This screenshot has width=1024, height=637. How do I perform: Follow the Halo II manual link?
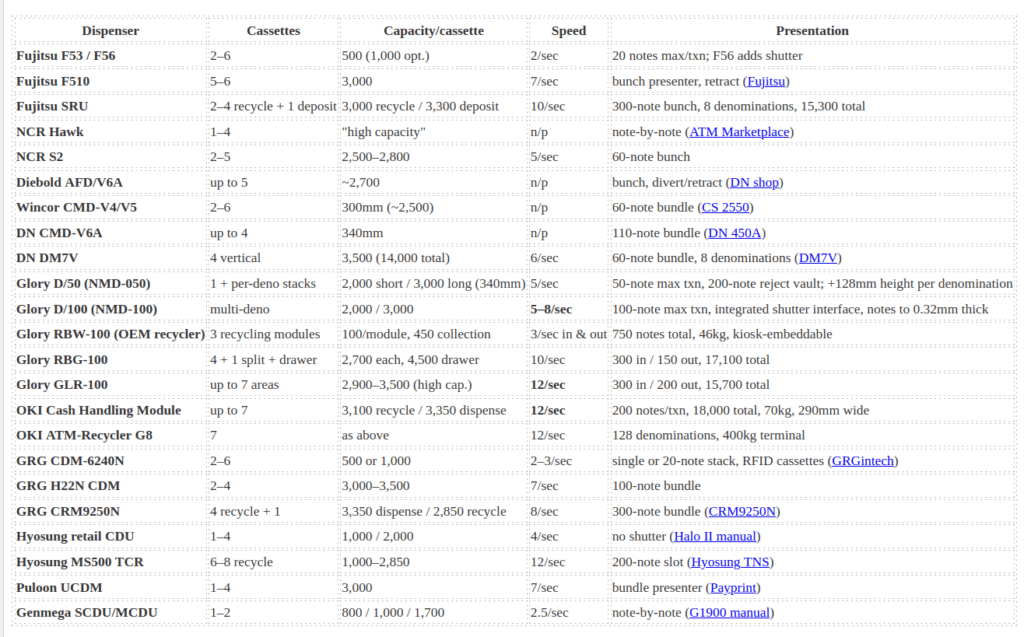click(715, 536)
